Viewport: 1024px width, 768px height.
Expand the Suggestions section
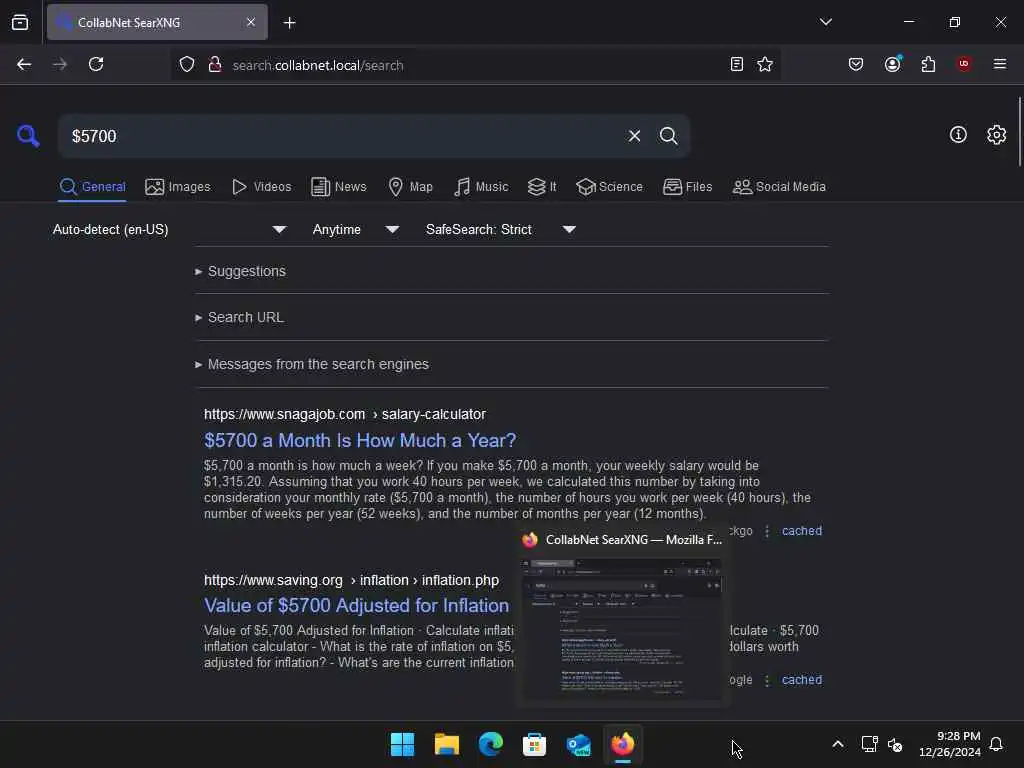pyautogui.click(x=240, y=271)
